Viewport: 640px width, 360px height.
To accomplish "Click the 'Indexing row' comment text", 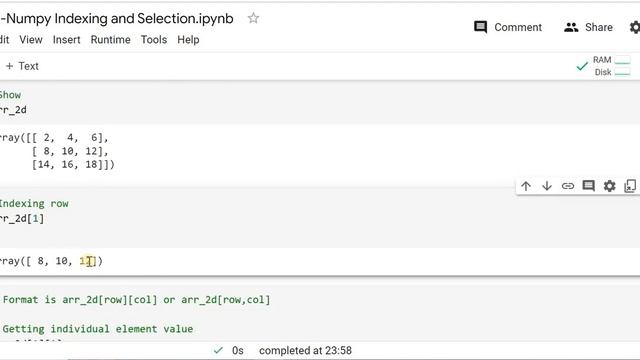I will 34,204.
